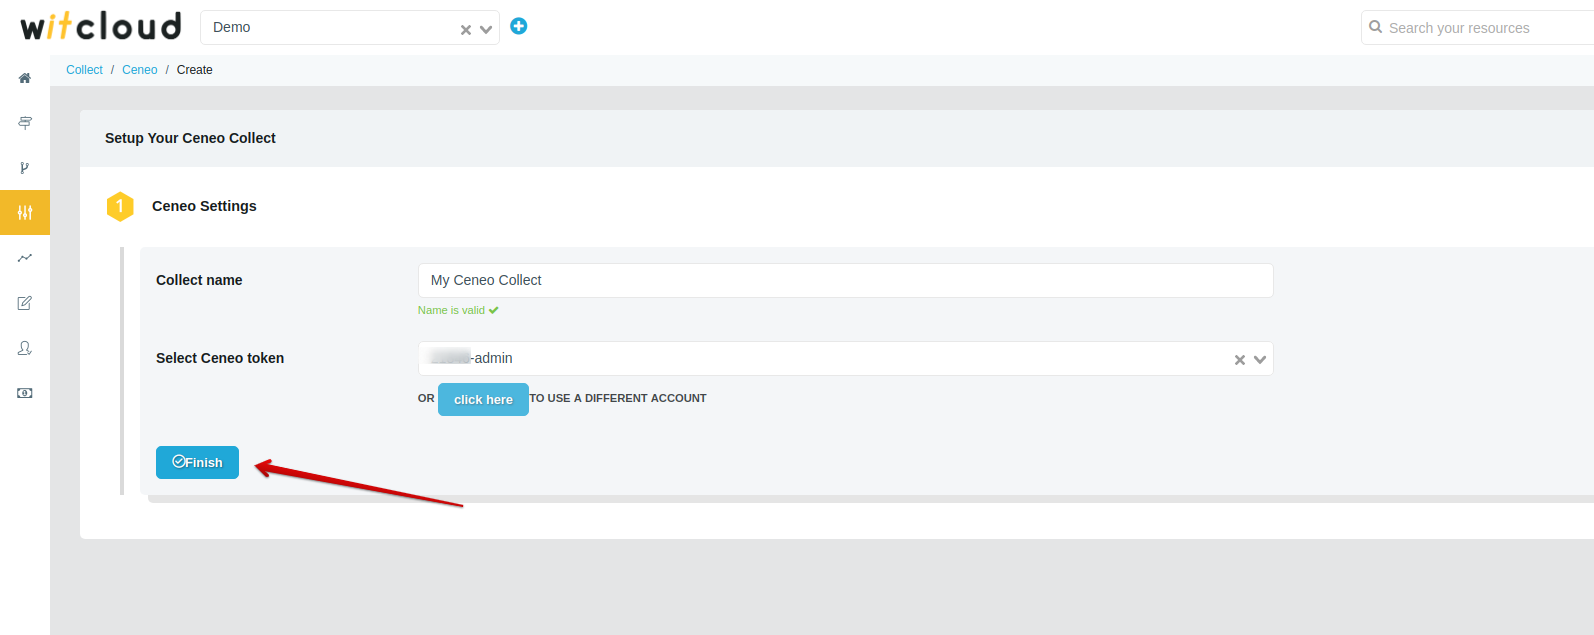Open the user icon in the sidebar
This screenshot has width=1594, height=635.
click(x=25, y=348)
